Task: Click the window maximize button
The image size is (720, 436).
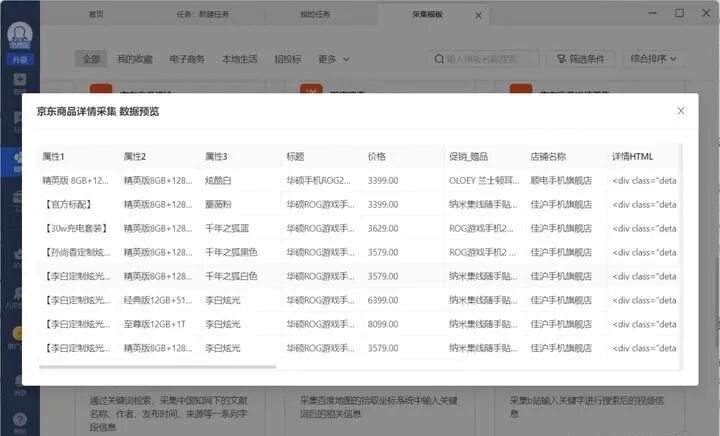Action: click(x=679, y=13)
